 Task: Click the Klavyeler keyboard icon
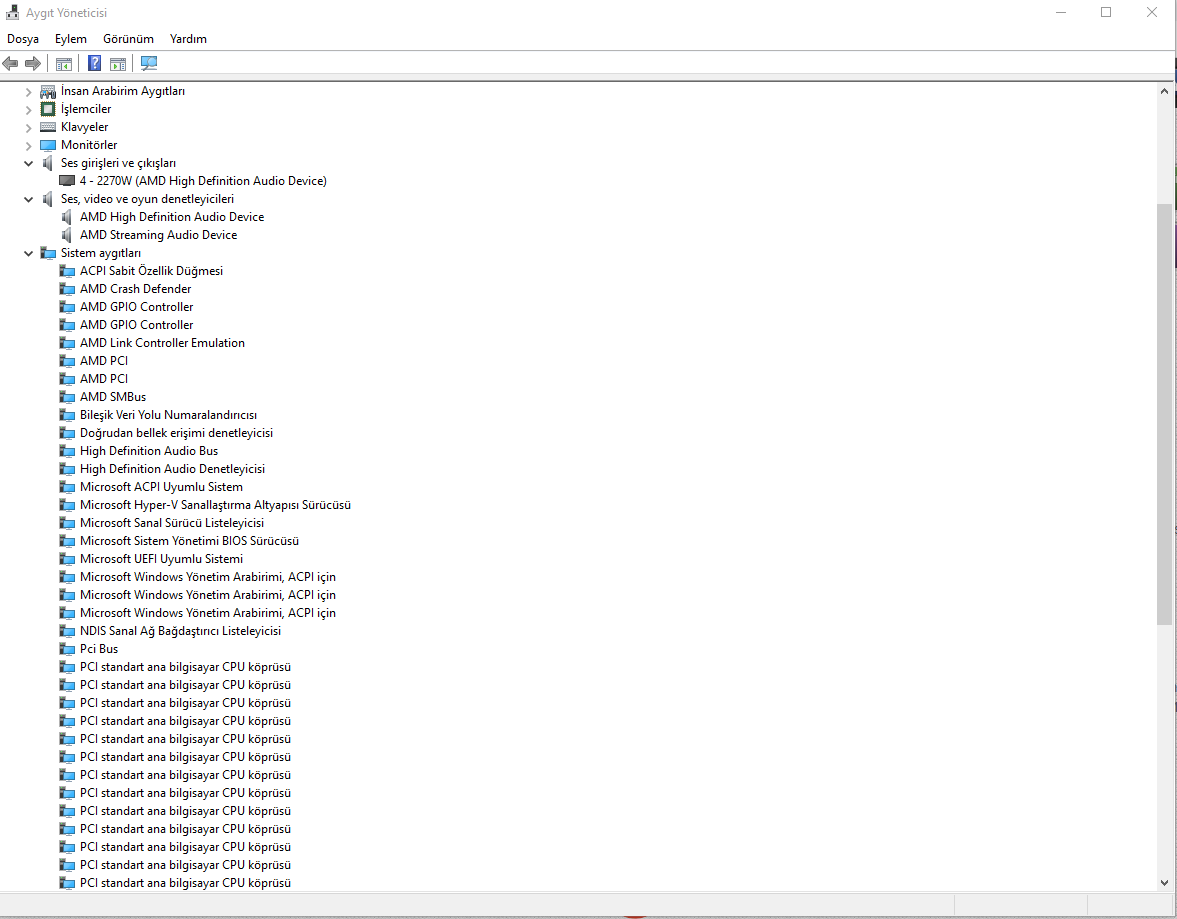(x=48, y=127)
